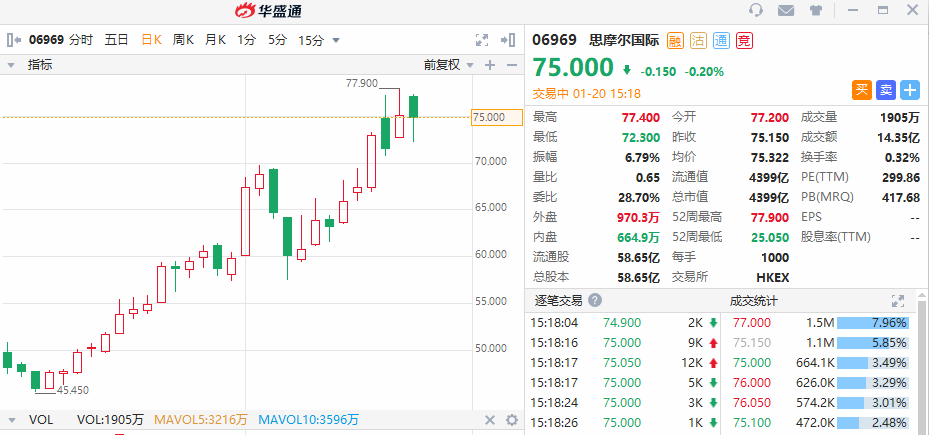Screen dimensions: 929x435
Task: Click the 融 margin badge
Action: coord(675,40)
